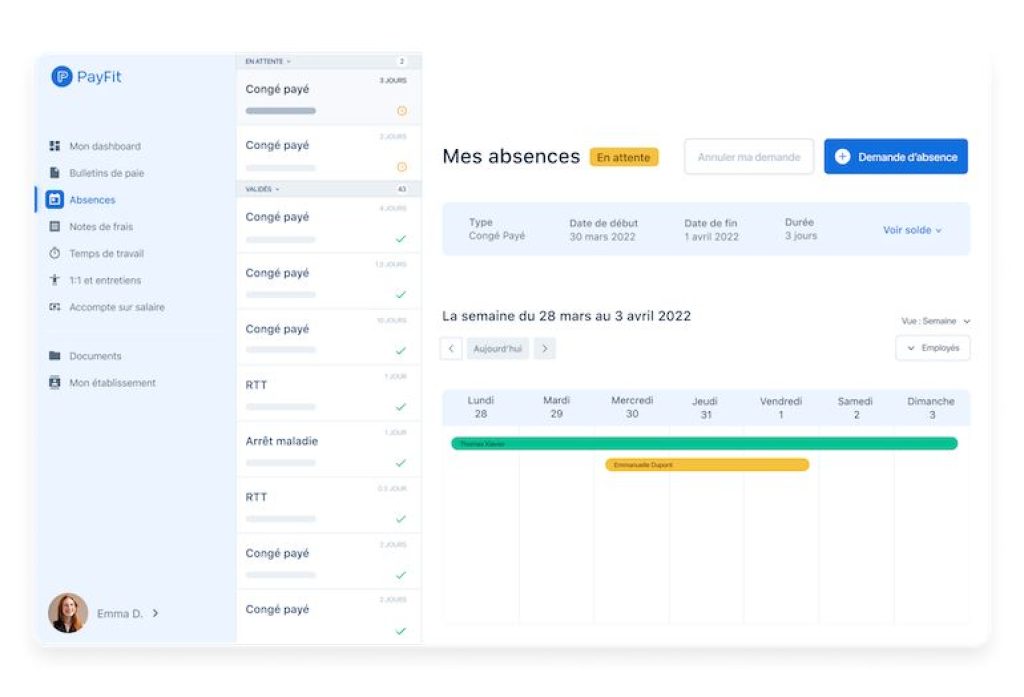
Task: Open Emma D. profile avatar
Action: [68, 613]
